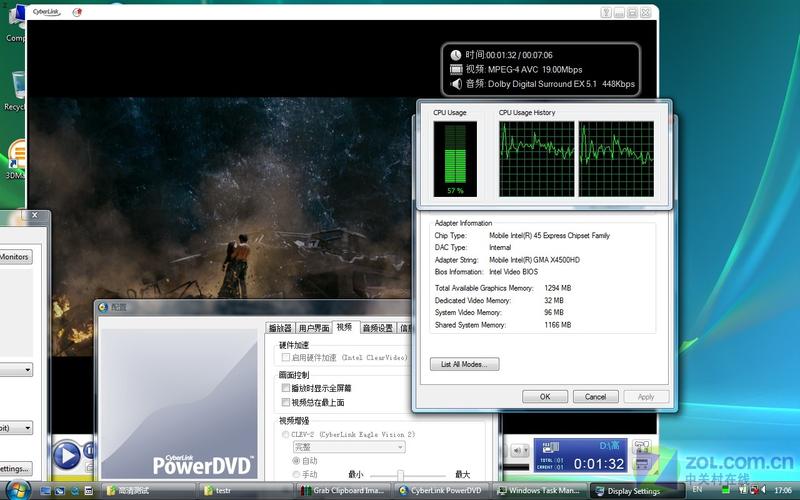Open the Recycle Bin desktop icon
Image resolution: width=800 pixels, height=500 pixels.
(x=15, y=92)
